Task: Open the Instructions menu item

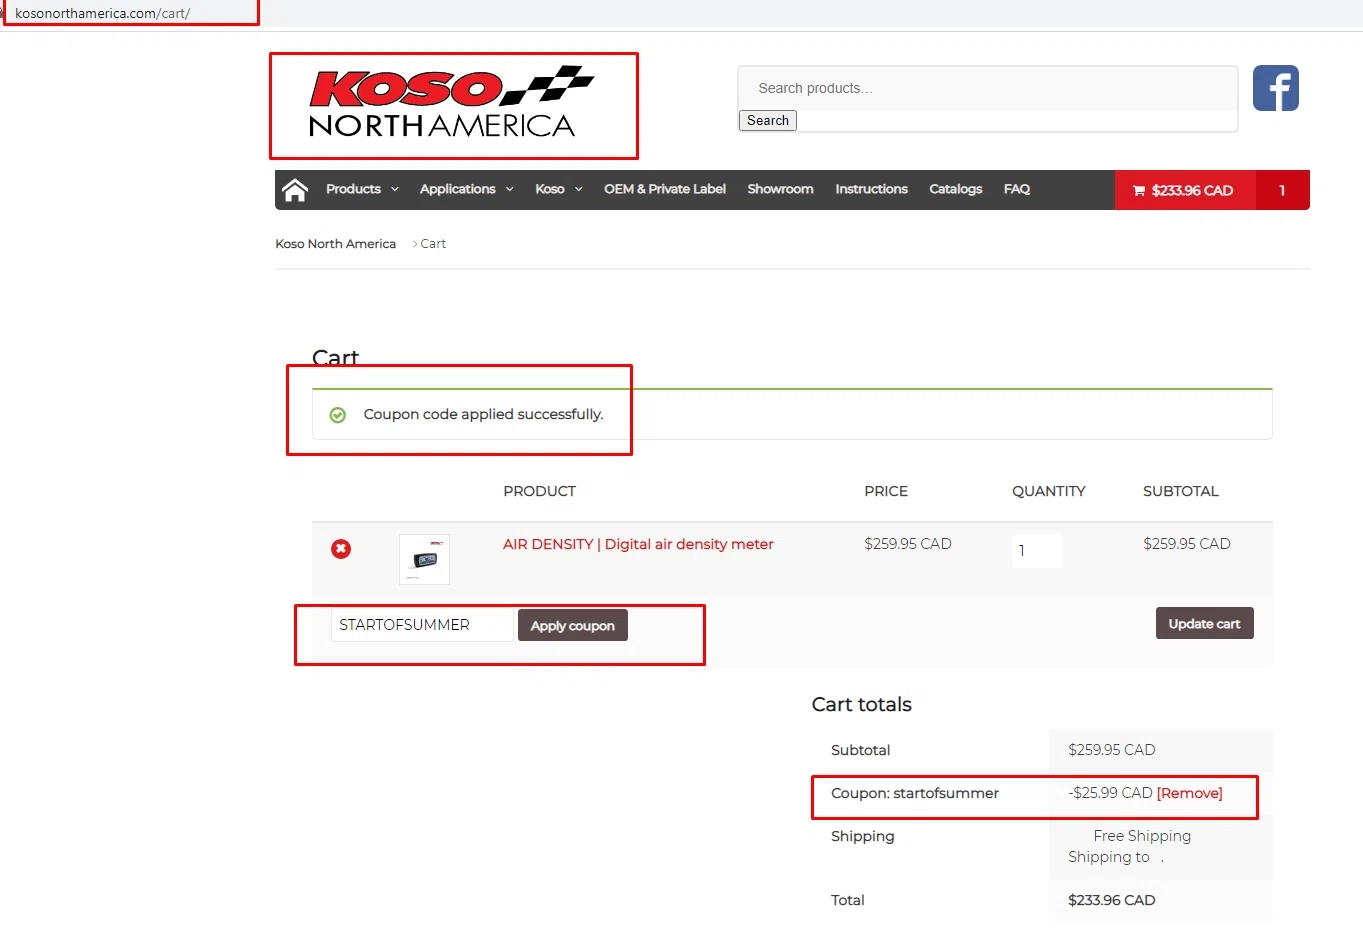Action: pyautogui.click(x=871, y=189)
